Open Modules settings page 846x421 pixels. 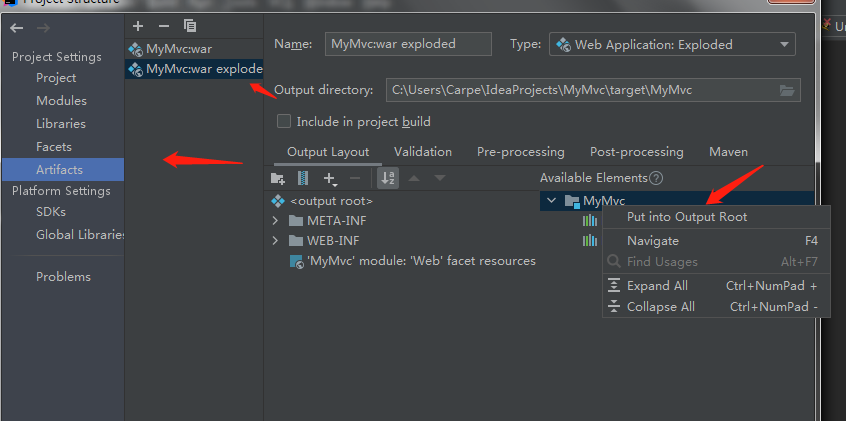(x=62, y=101)
